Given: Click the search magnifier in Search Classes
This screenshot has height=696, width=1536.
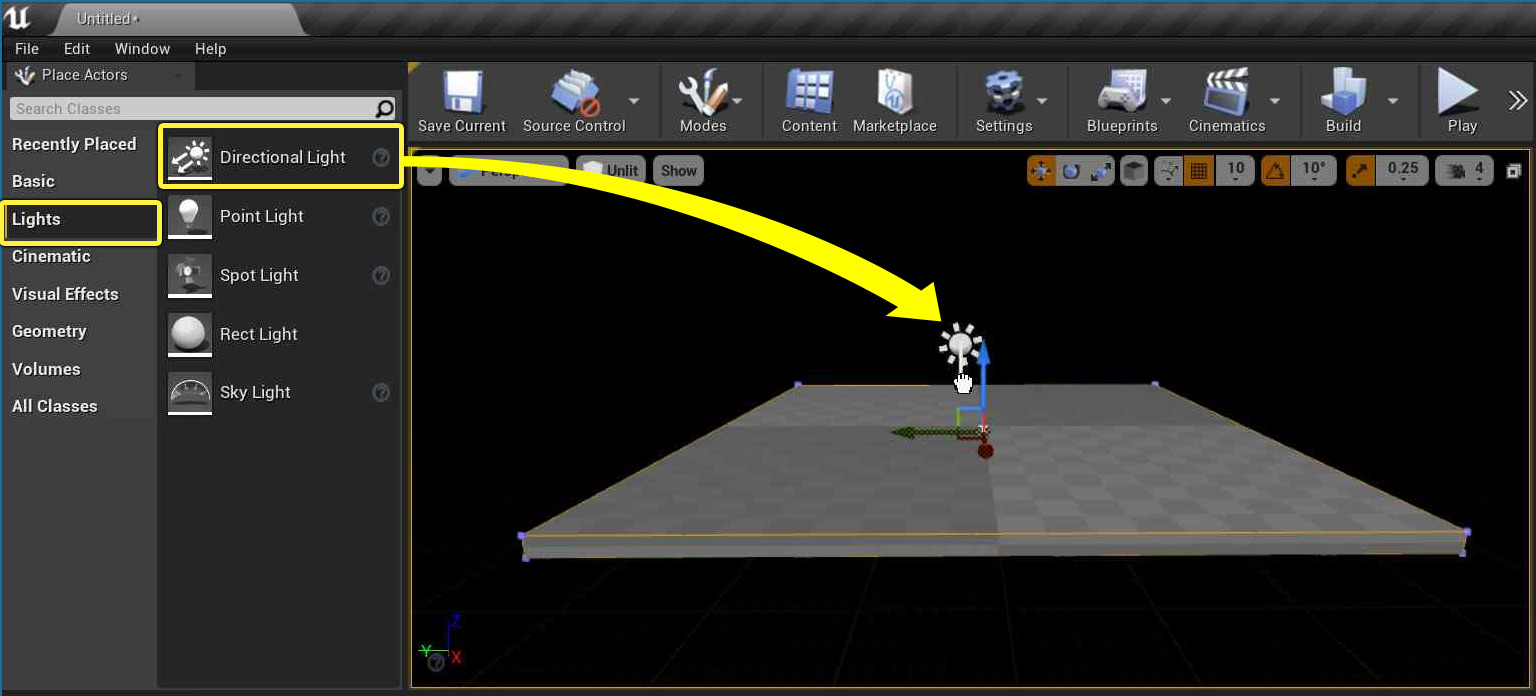Looking at the screenshot, I should point(384,109).
